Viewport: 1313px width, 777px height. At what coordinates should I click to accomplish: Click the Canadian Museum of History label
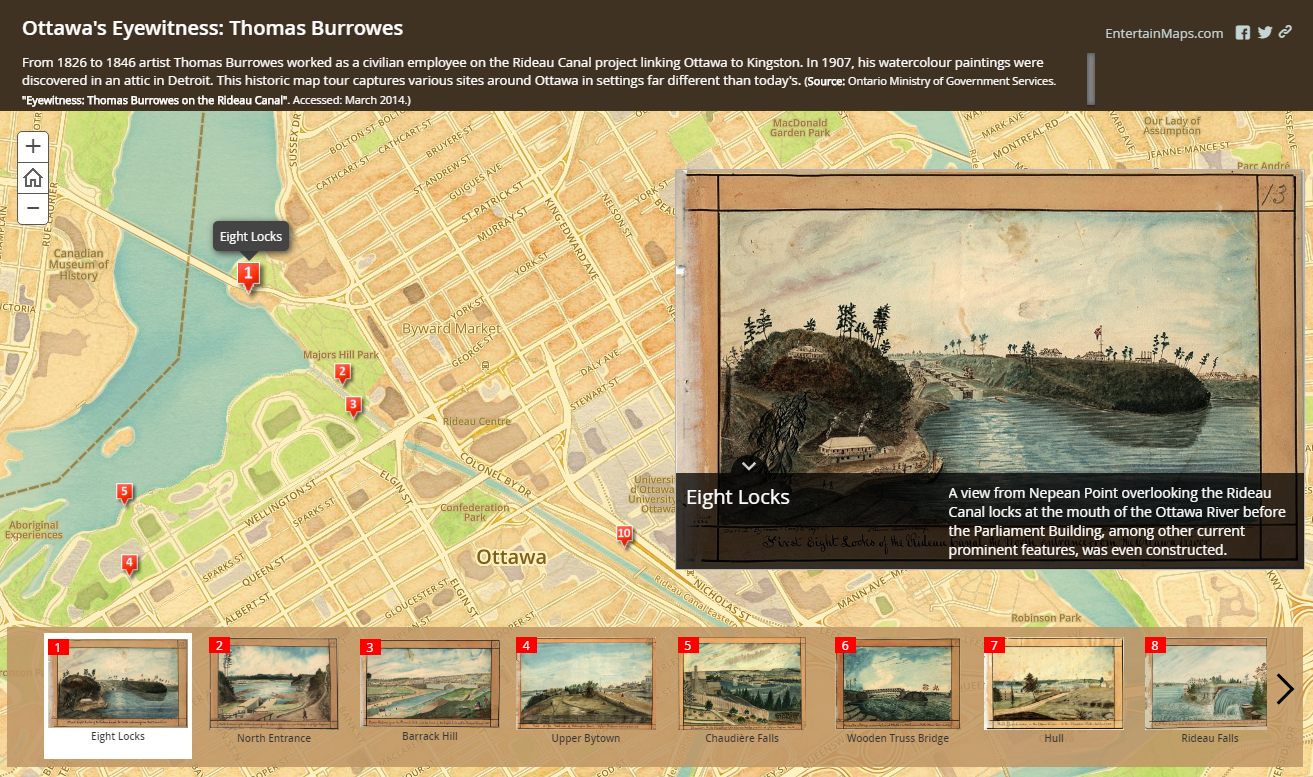point(79,265)
